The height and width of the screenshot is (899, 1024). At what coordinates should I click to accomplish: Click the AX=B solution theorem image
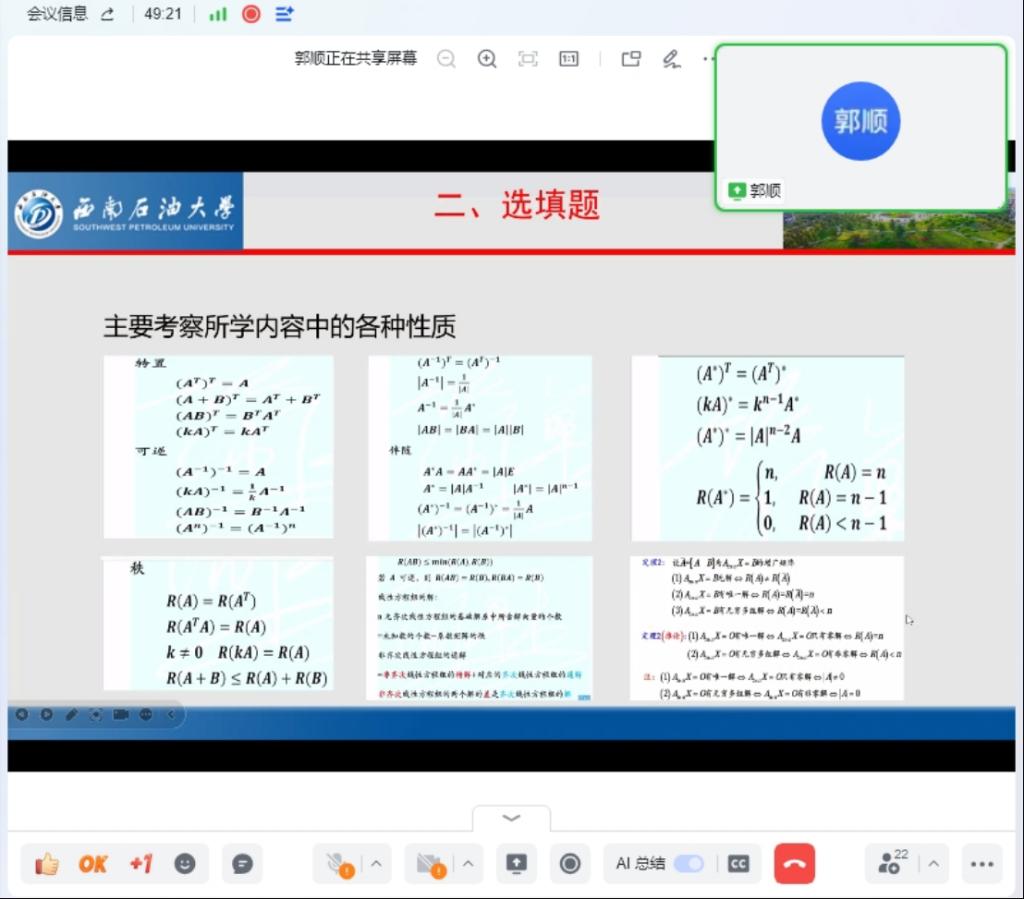point(767,628)
